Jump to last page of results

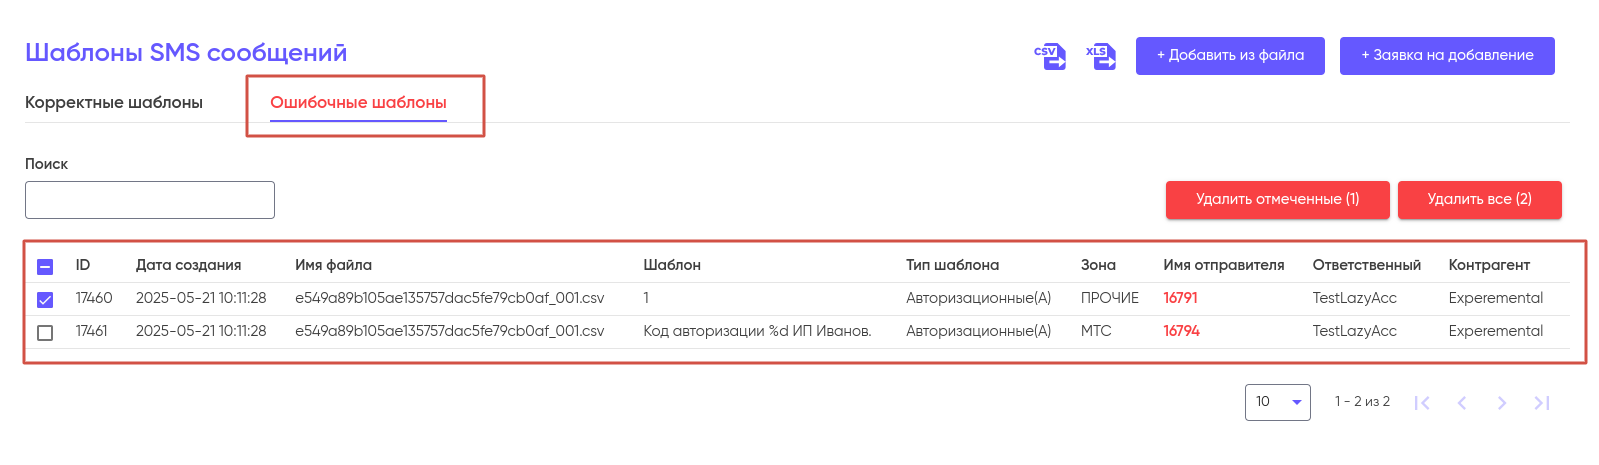(1542, 403)
